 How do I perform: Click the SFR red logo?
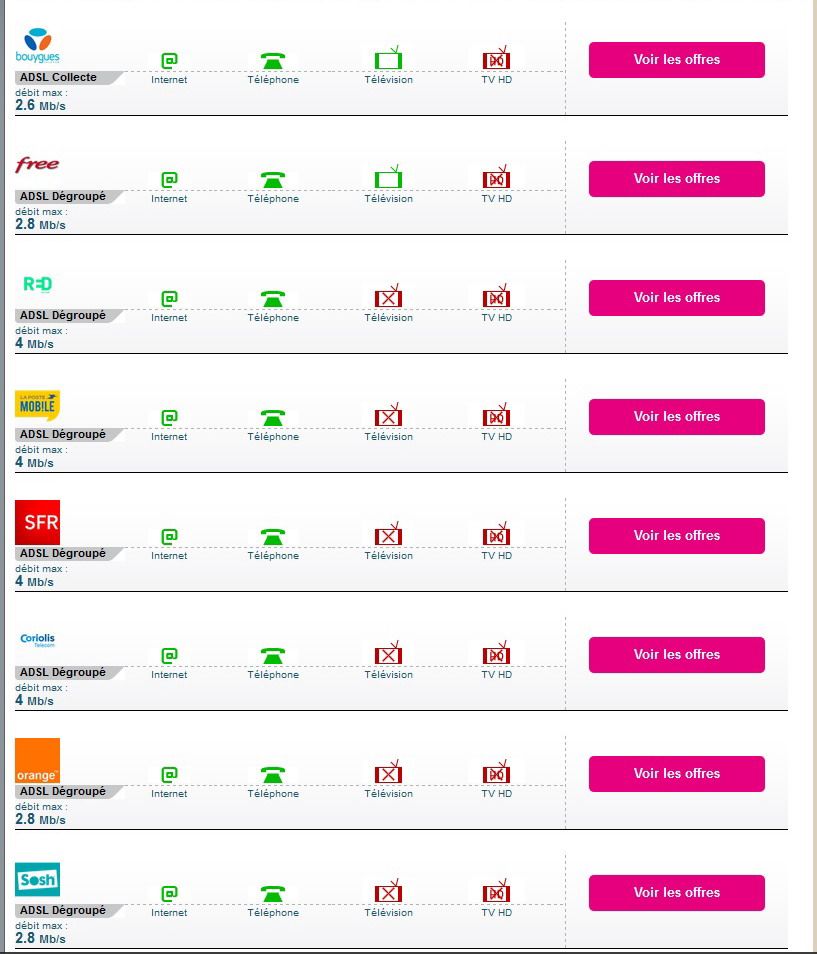(x=38, y=522)
